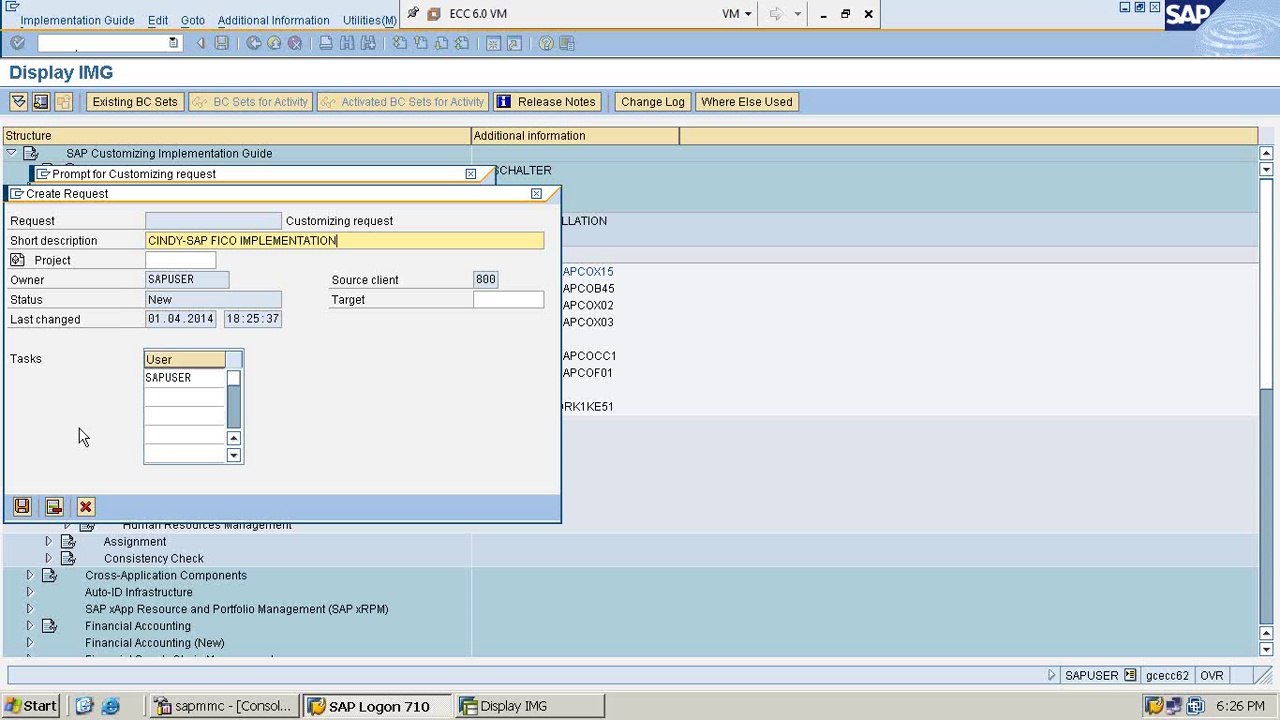Click the Target input field
Image resolution: width=1280 pixels, height=720 pixels.
pyautogui.click(x=509, y=299)
